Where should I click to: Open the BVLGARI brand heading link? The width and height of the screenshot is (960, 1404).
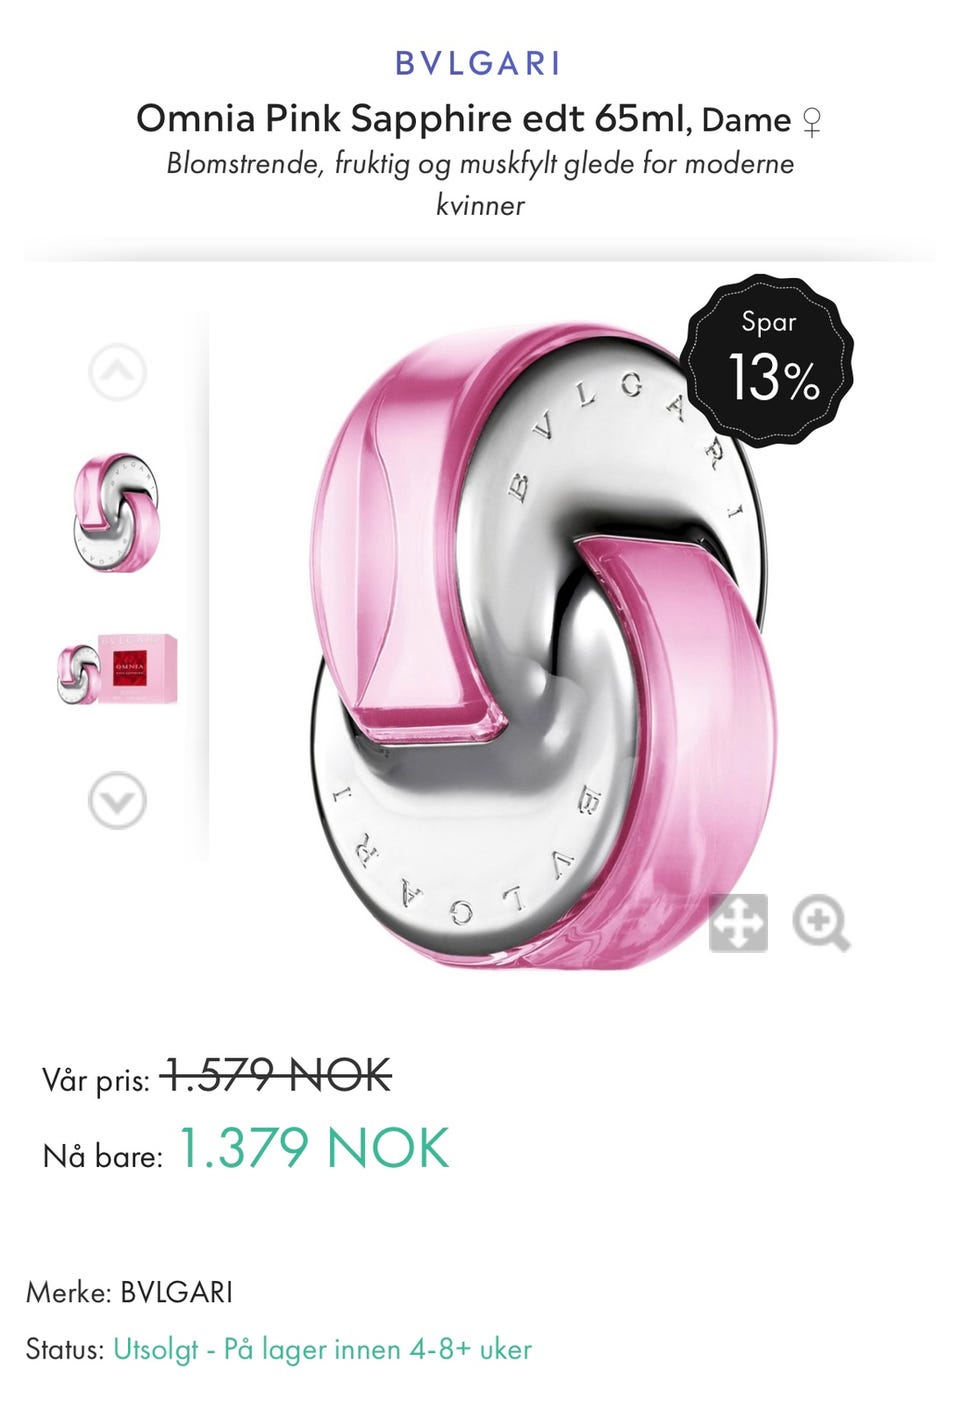(x=478, y=64)
